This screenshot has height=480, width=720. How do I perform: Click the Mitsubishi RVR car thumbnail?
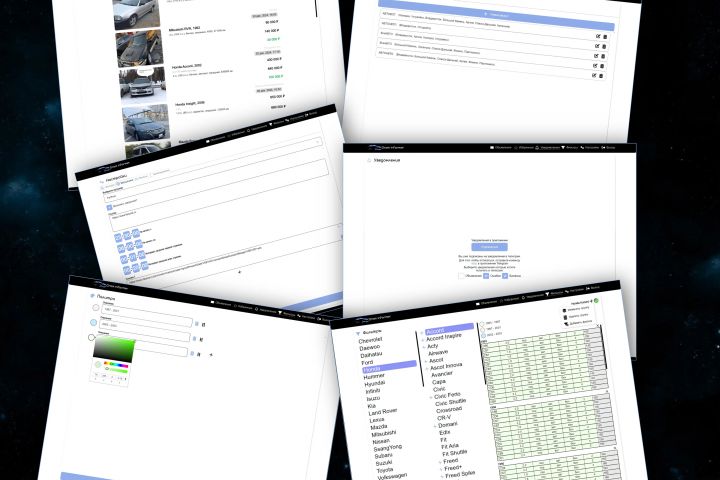pyautogui.click(x=139, y=48)
